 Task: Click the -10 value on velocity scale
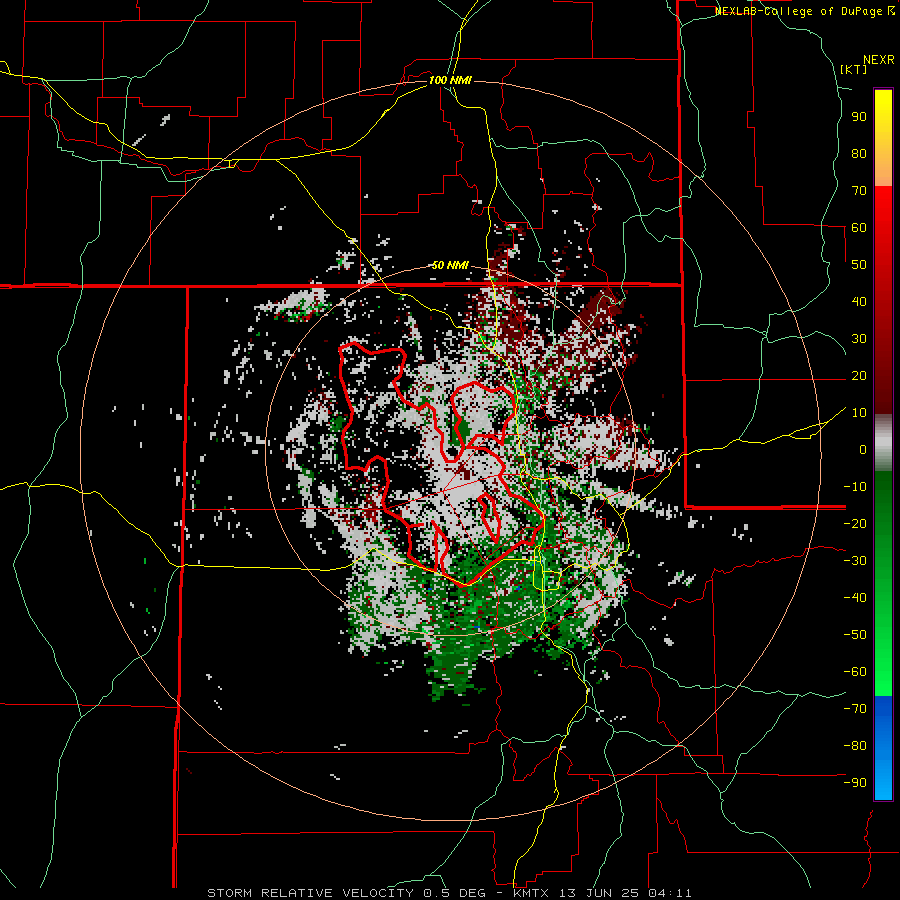point(855,487)
